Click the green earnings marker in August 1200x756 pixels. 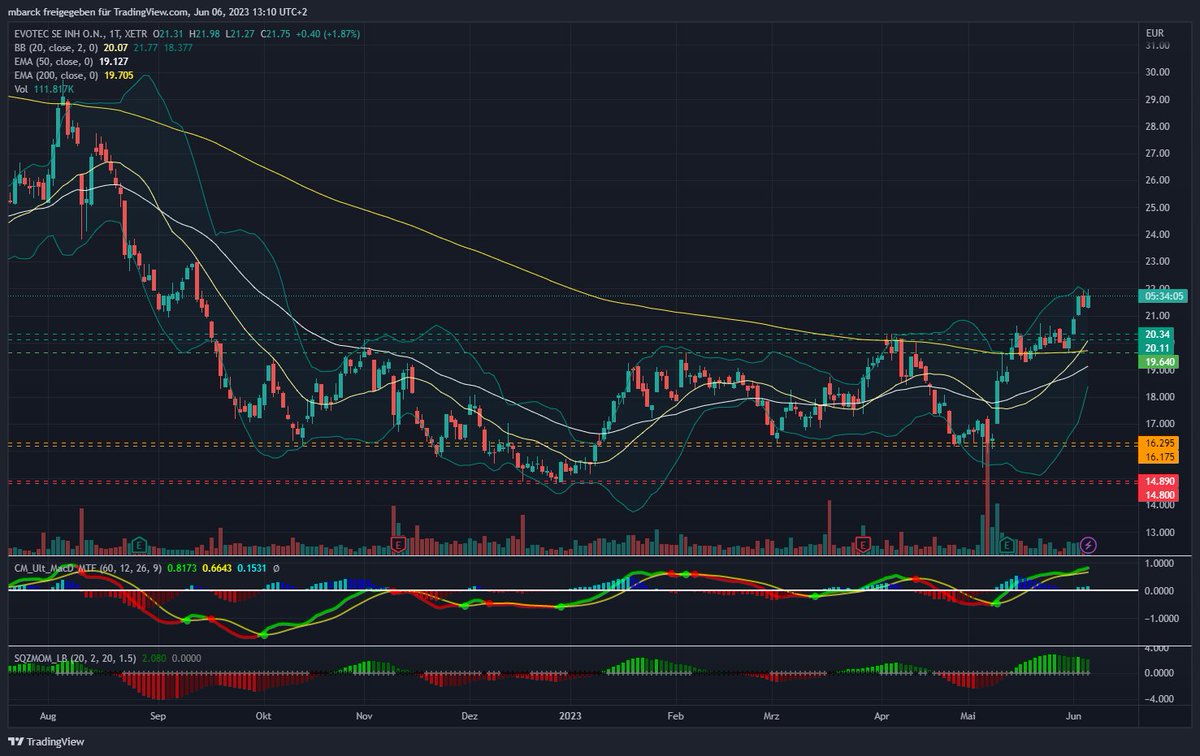point(141,545)
